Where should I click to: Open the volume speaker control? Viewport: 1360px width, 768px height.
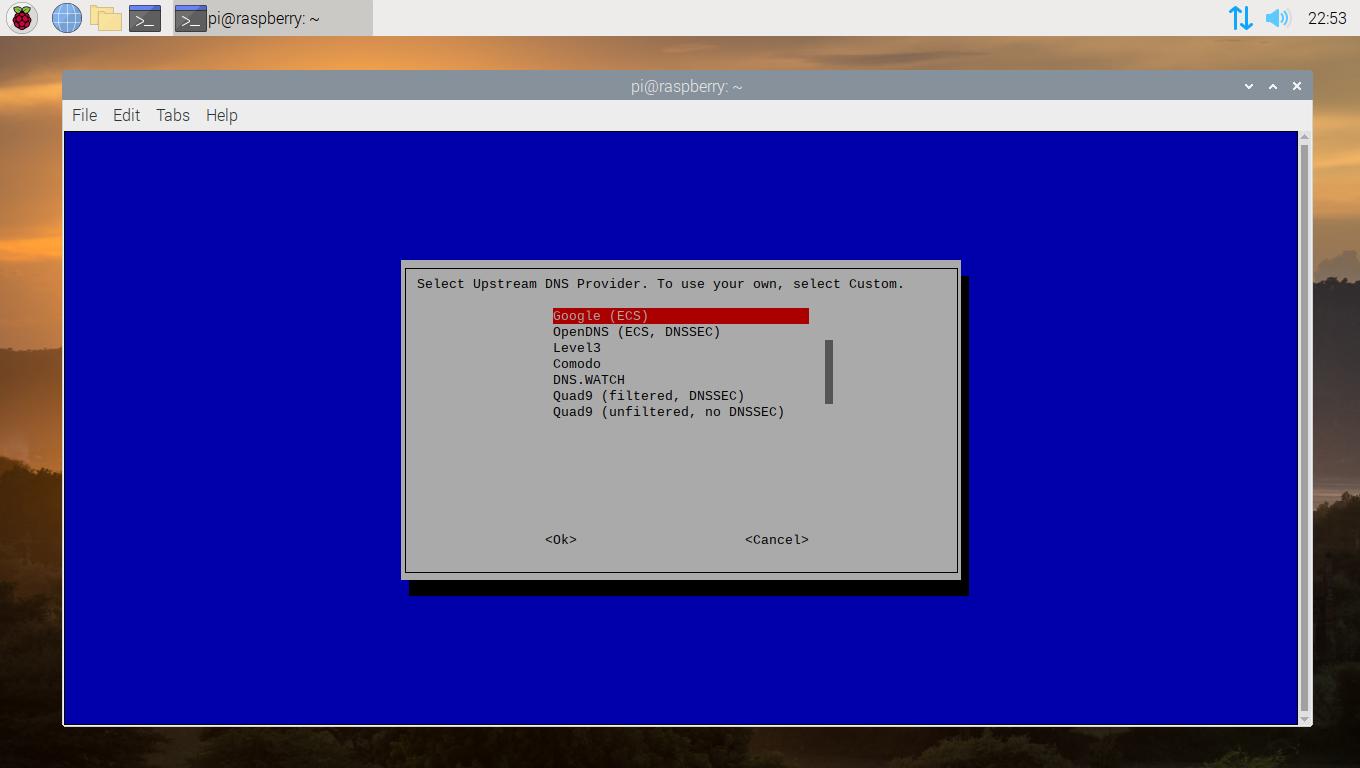1277,18
